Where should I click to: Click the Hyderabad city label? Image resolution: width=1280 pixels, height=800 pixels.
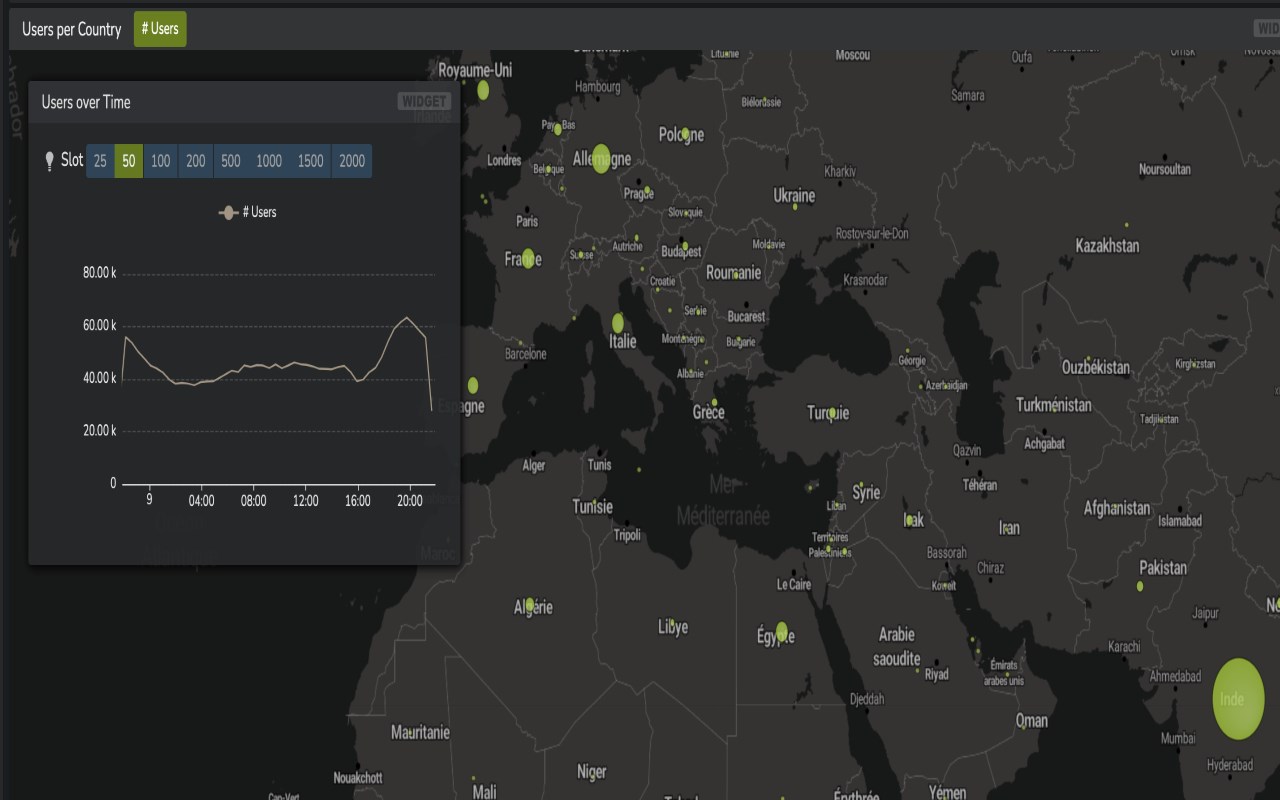[x=1230, y=765]
